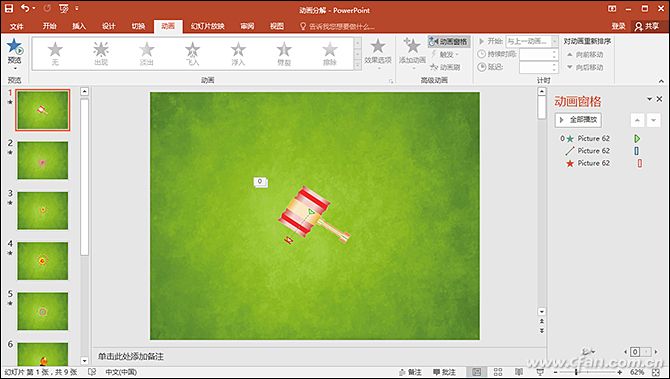
Task: Switch to the 切换 ribbon tab
Action: tap(138, 26)
